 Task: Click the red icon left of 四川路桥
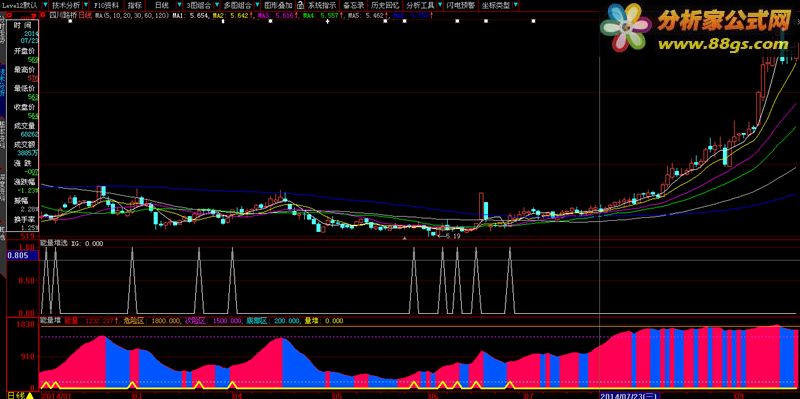tap(42, 14)
